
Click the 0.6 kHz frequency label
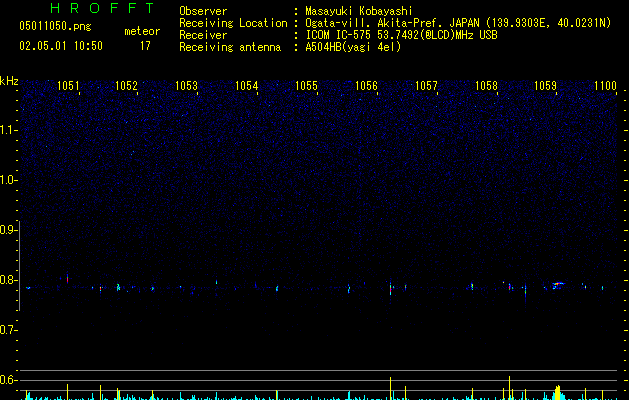click(x=8, y=380)
